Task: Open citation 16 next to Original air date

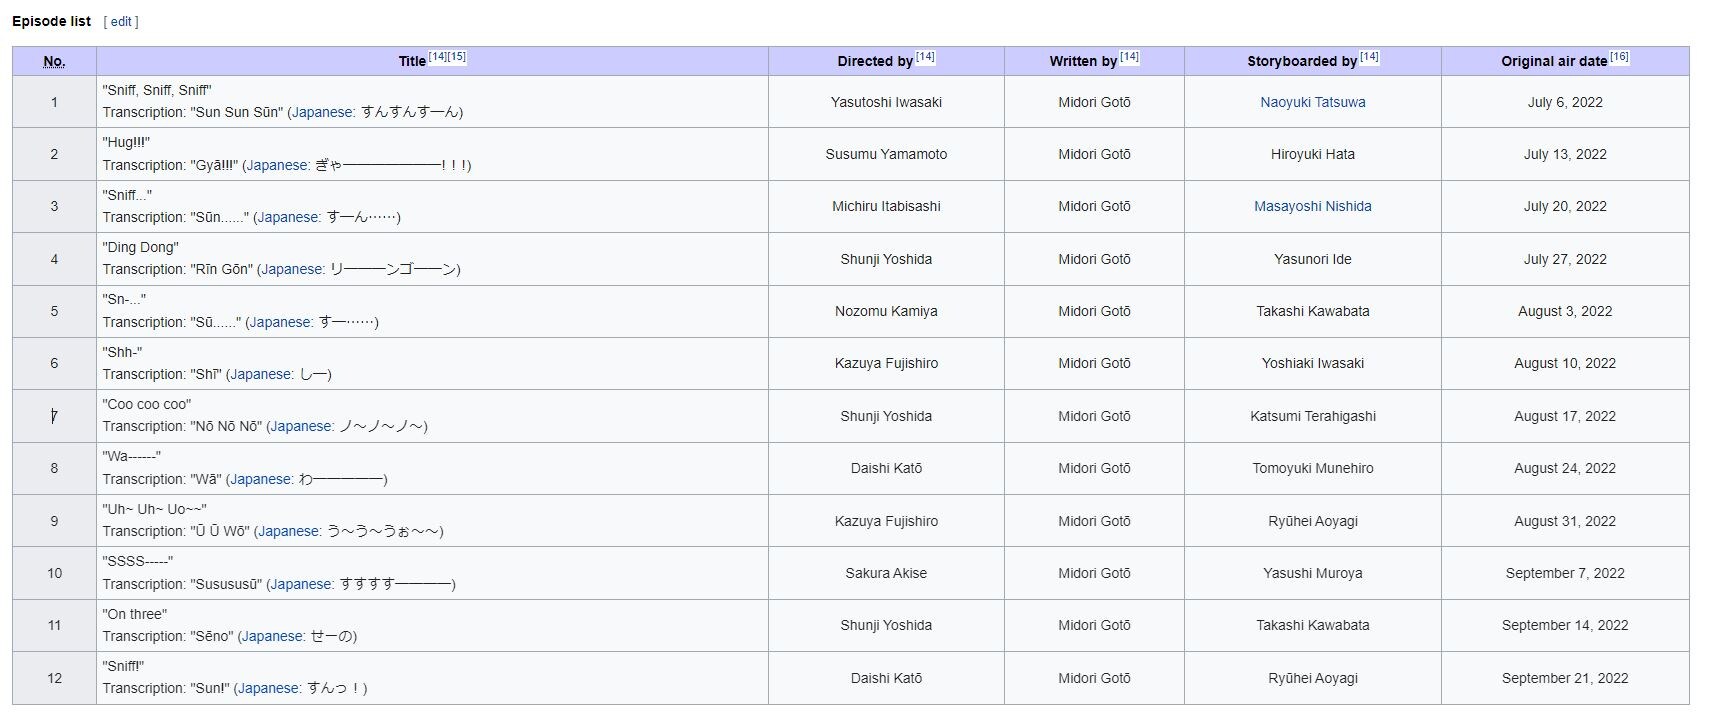Action: [1619, 57]
